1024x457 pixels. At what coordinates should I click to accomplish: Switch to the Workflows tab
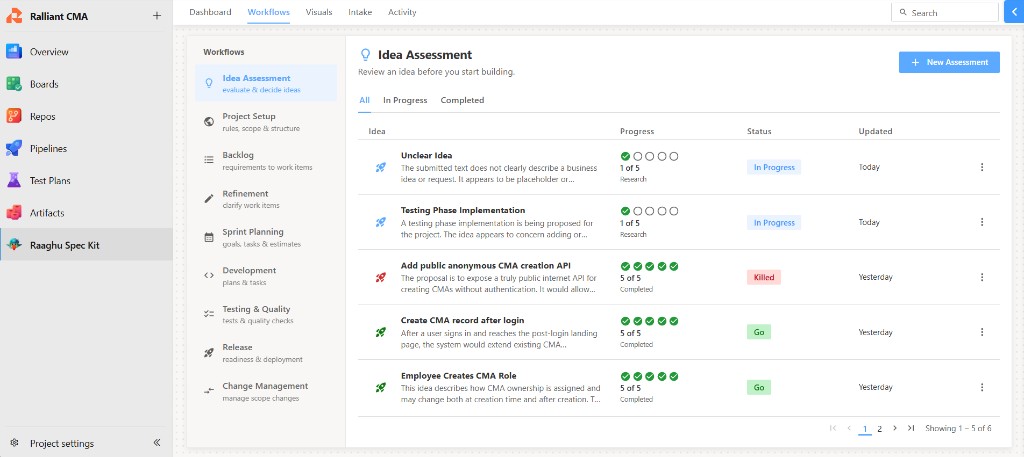pyautogui.click(x=268, y=12)
